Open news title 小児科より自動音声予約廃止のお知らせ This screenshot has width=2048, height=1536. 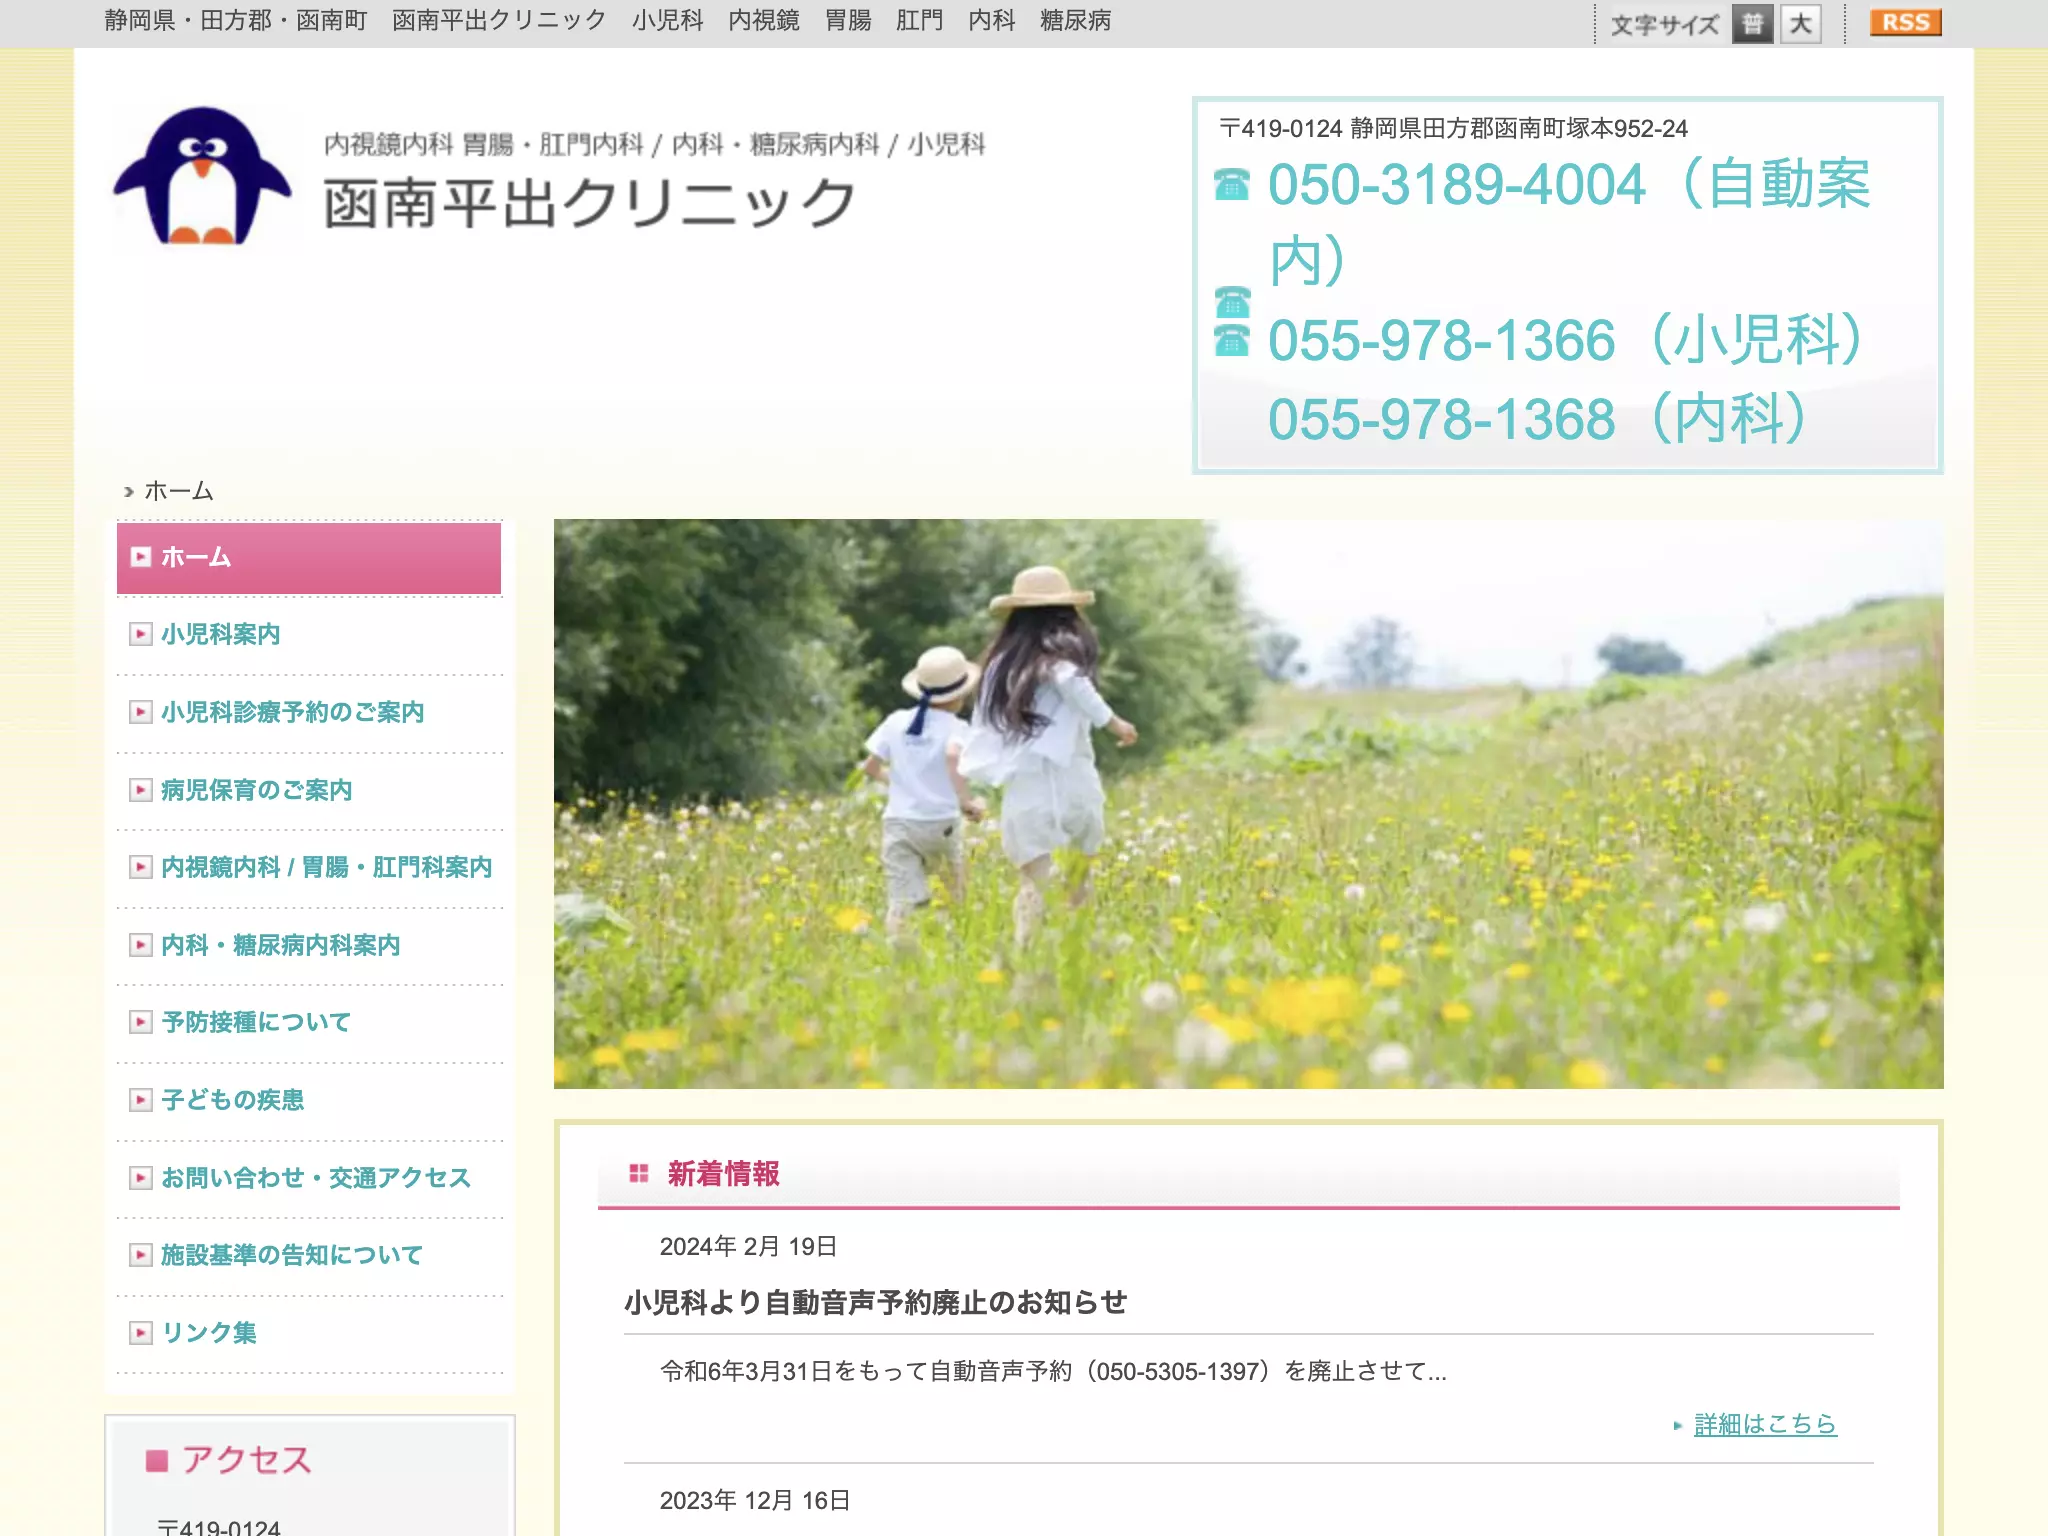pyautogui.click(x=875, y=1302)
